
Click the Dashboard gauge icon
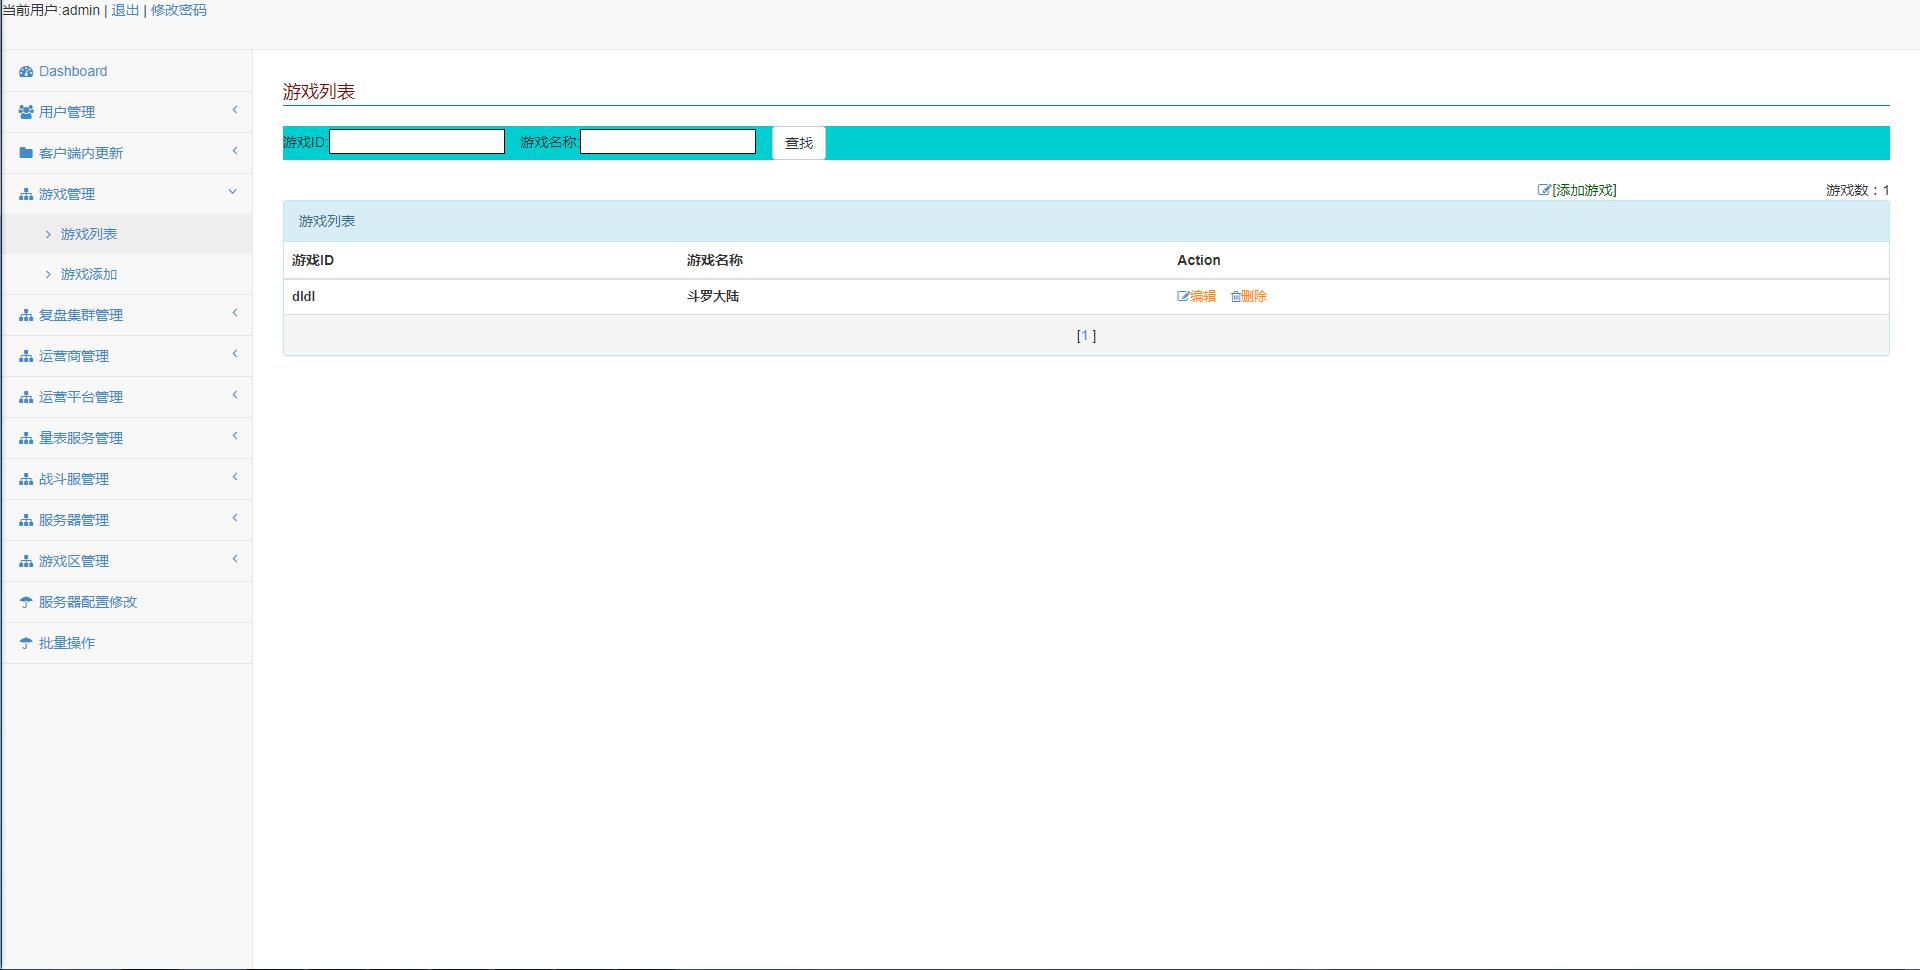(x=26, y=72)
